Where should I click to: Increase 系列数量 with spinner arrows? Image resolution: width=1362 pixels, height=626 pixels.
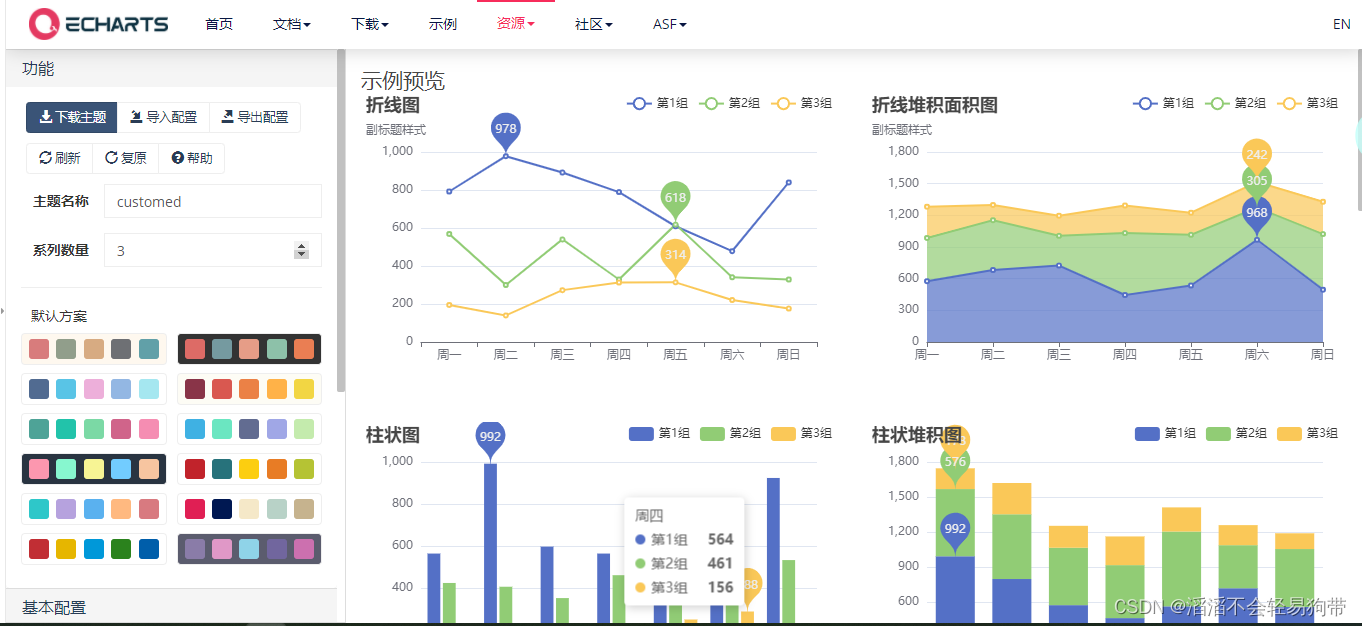[x=301, y=246]
